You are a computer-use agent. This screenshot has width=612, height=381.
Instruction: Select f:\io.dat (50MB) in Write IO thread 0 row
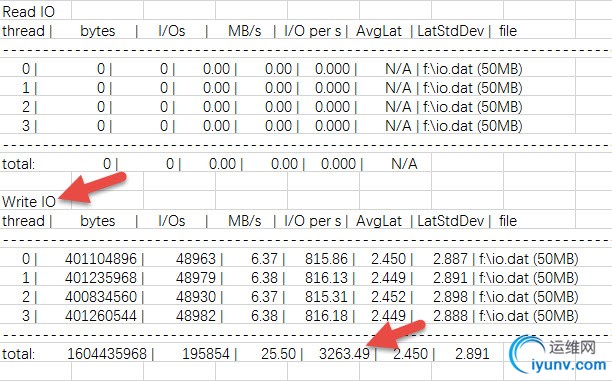529,258
